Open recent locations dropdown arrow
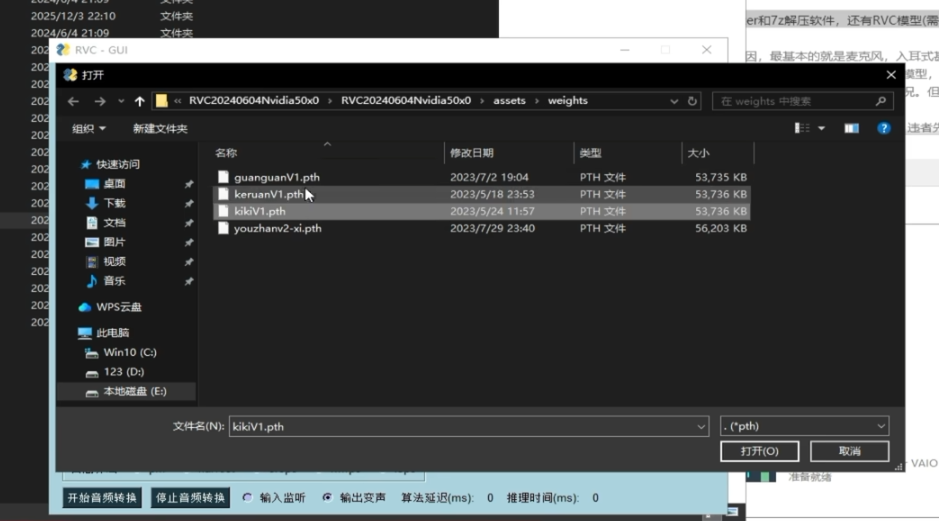 point(121,101)
